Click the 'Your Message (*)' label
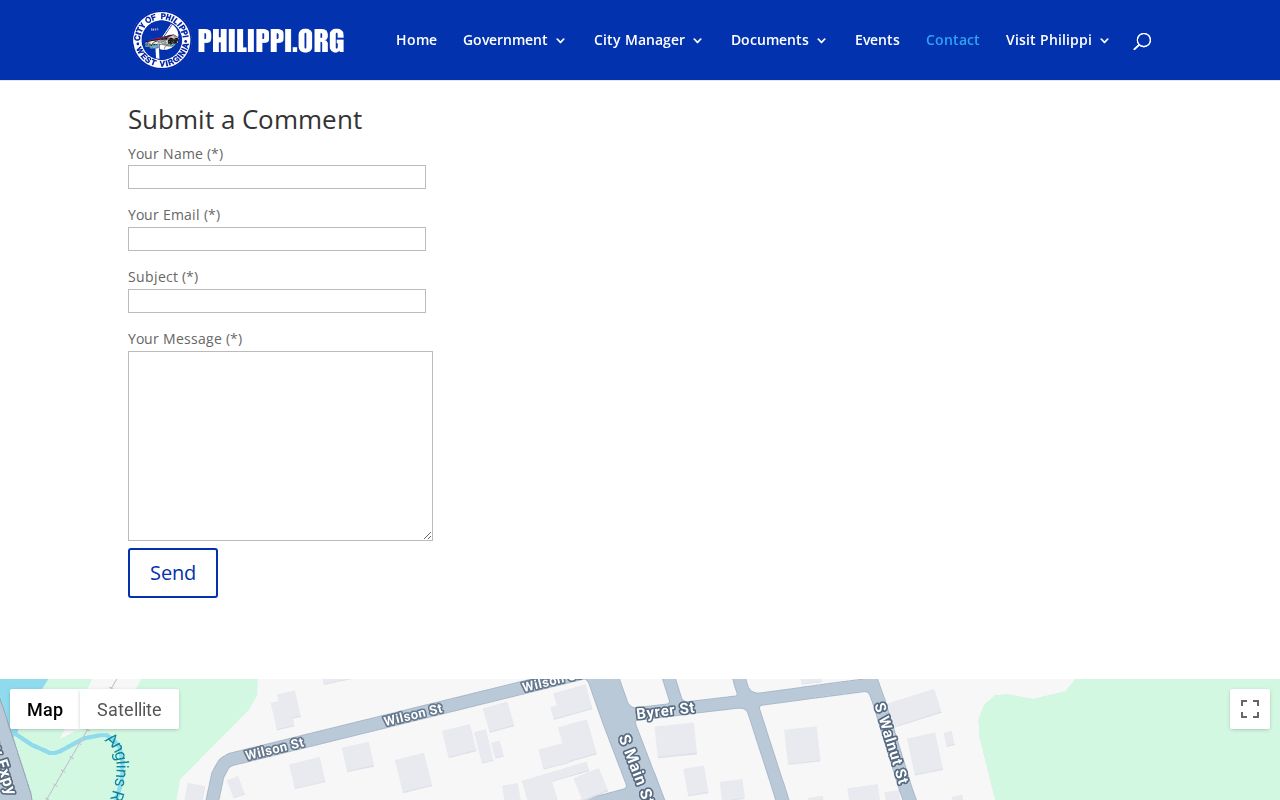The width and height of the screenshot is (1280, 800). point(185,339)
